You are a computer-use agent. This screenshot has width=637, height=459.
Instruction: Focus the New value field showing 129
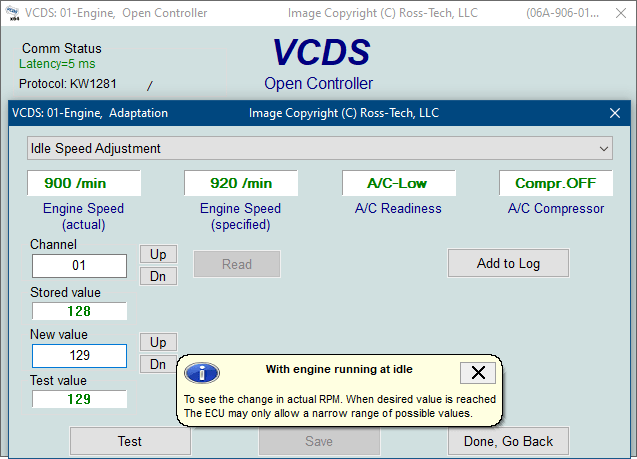(x=79, y=356)
